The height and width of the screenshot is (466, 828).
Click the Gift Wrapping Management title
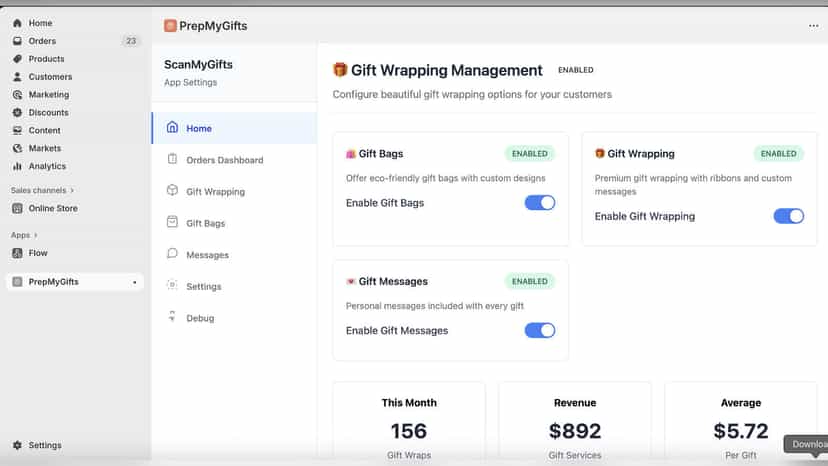446,70
